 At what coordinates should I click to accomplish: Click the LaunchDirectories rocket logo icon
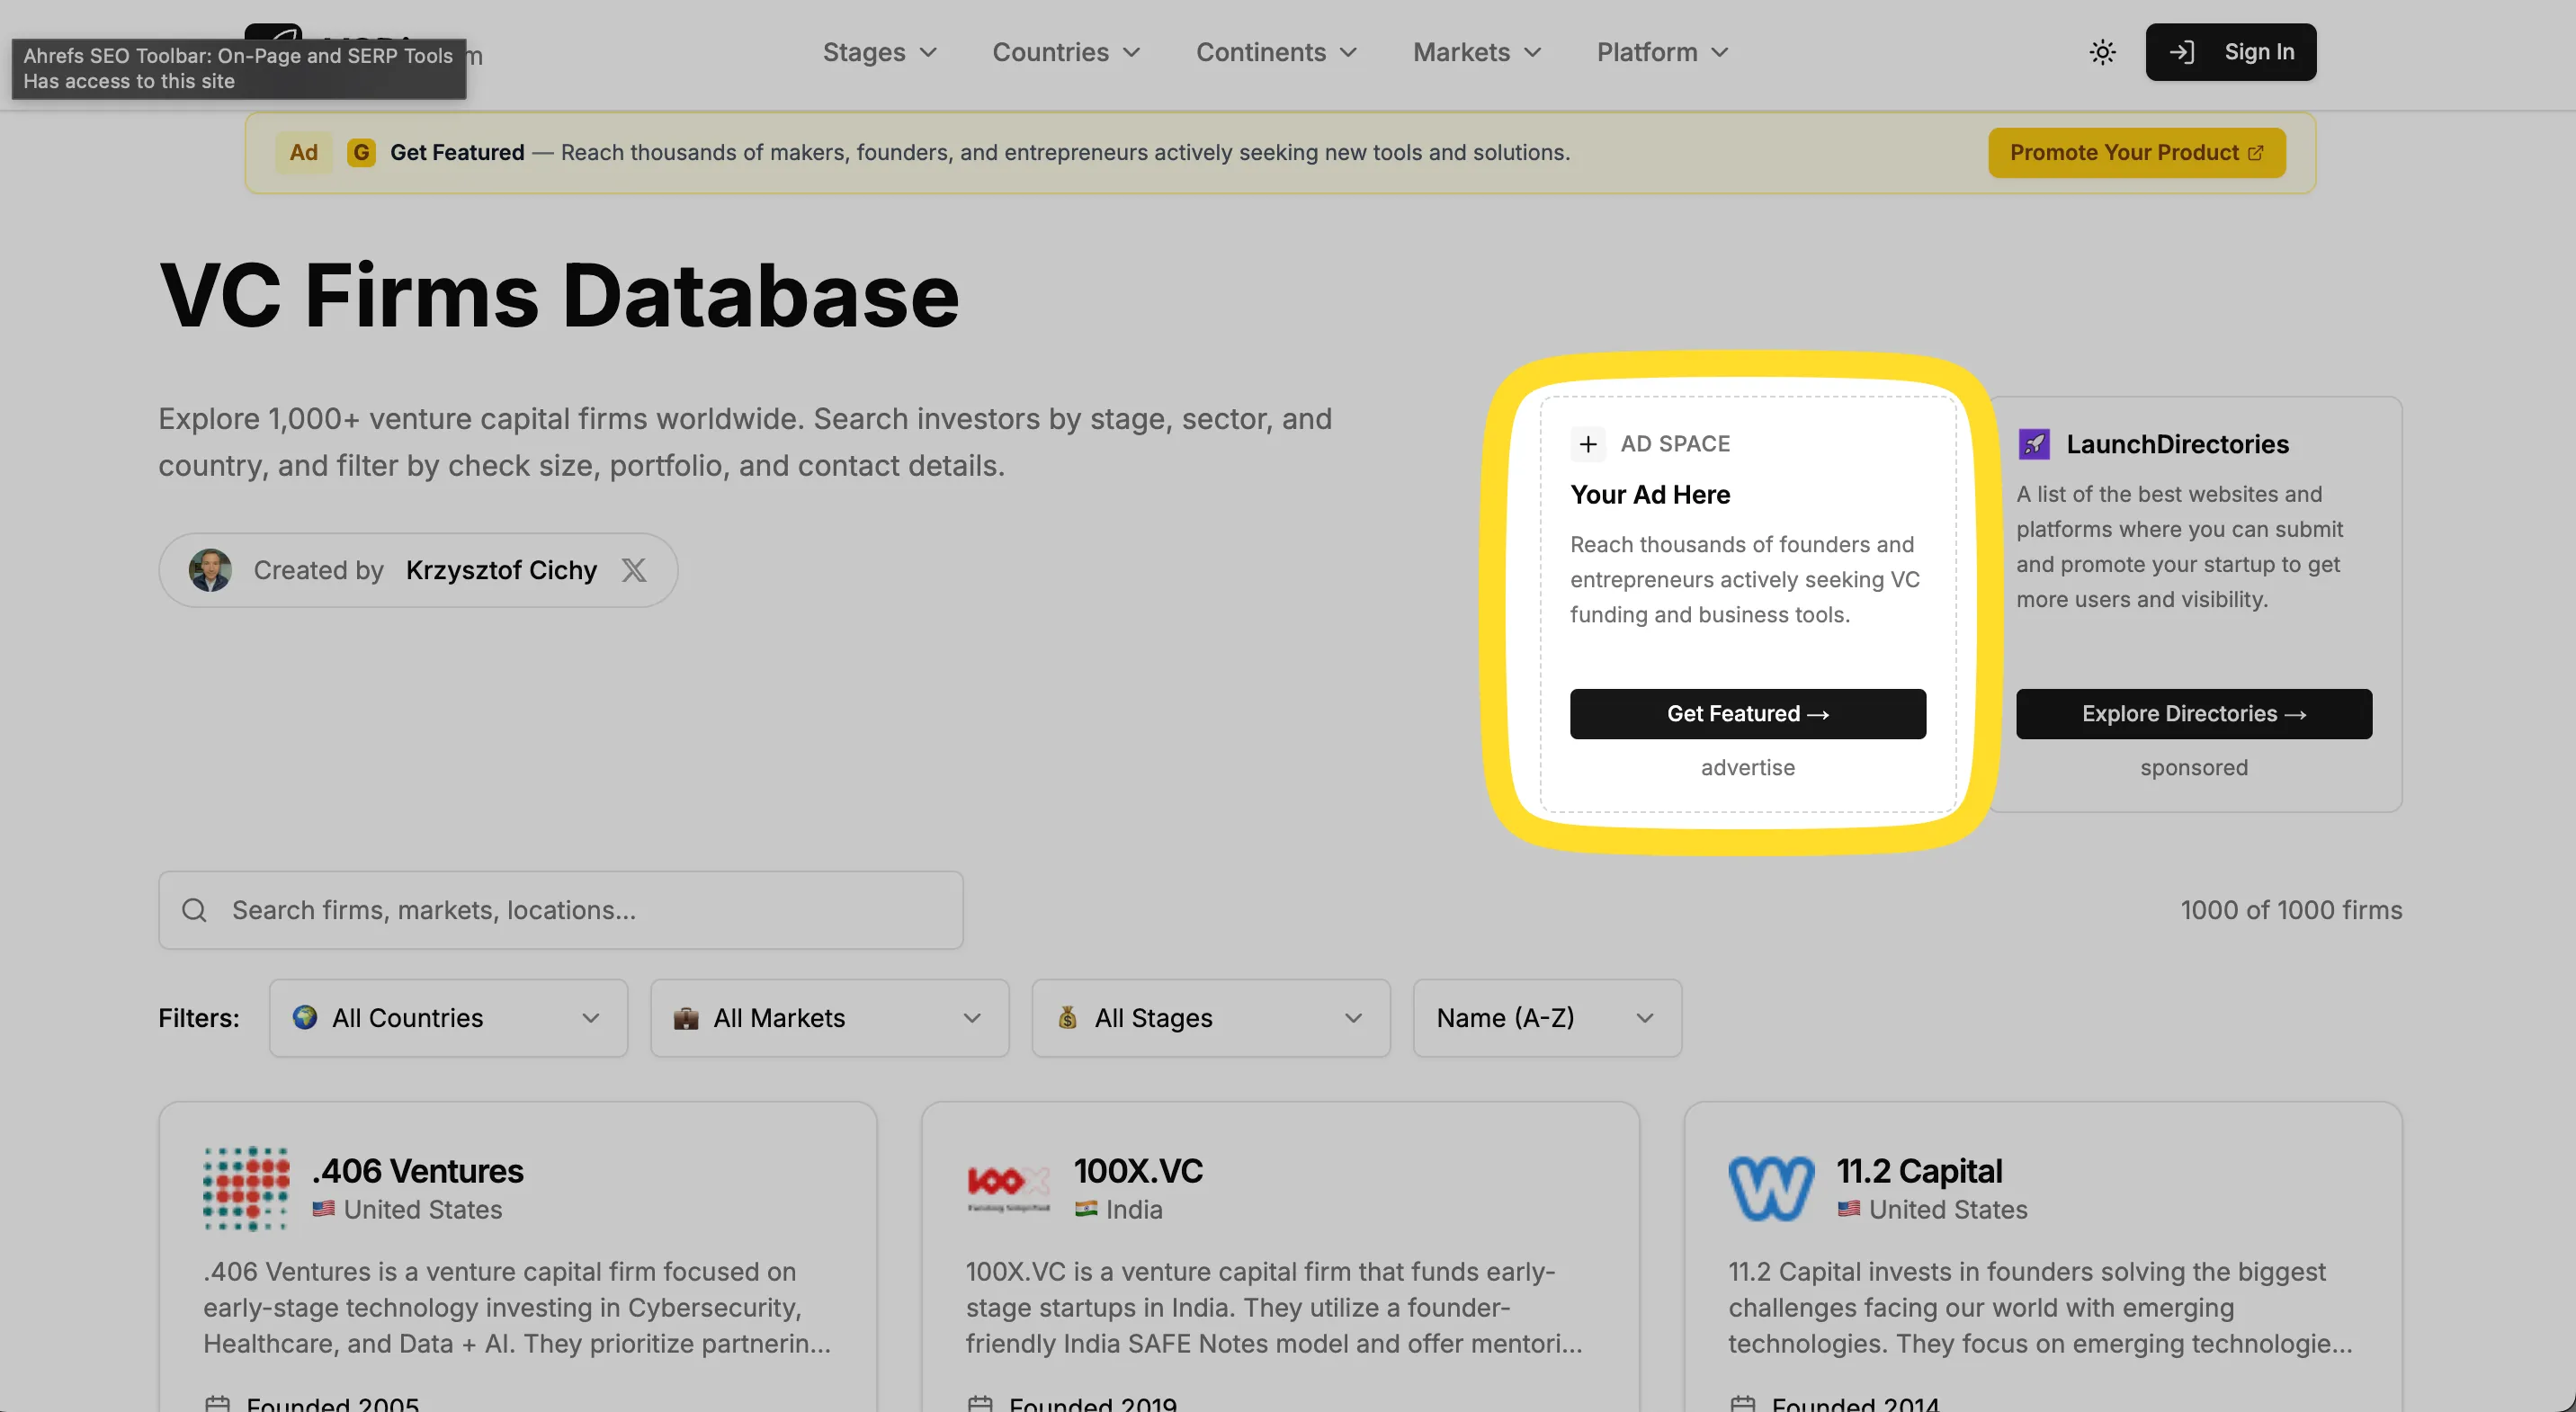coord(2034,444)
